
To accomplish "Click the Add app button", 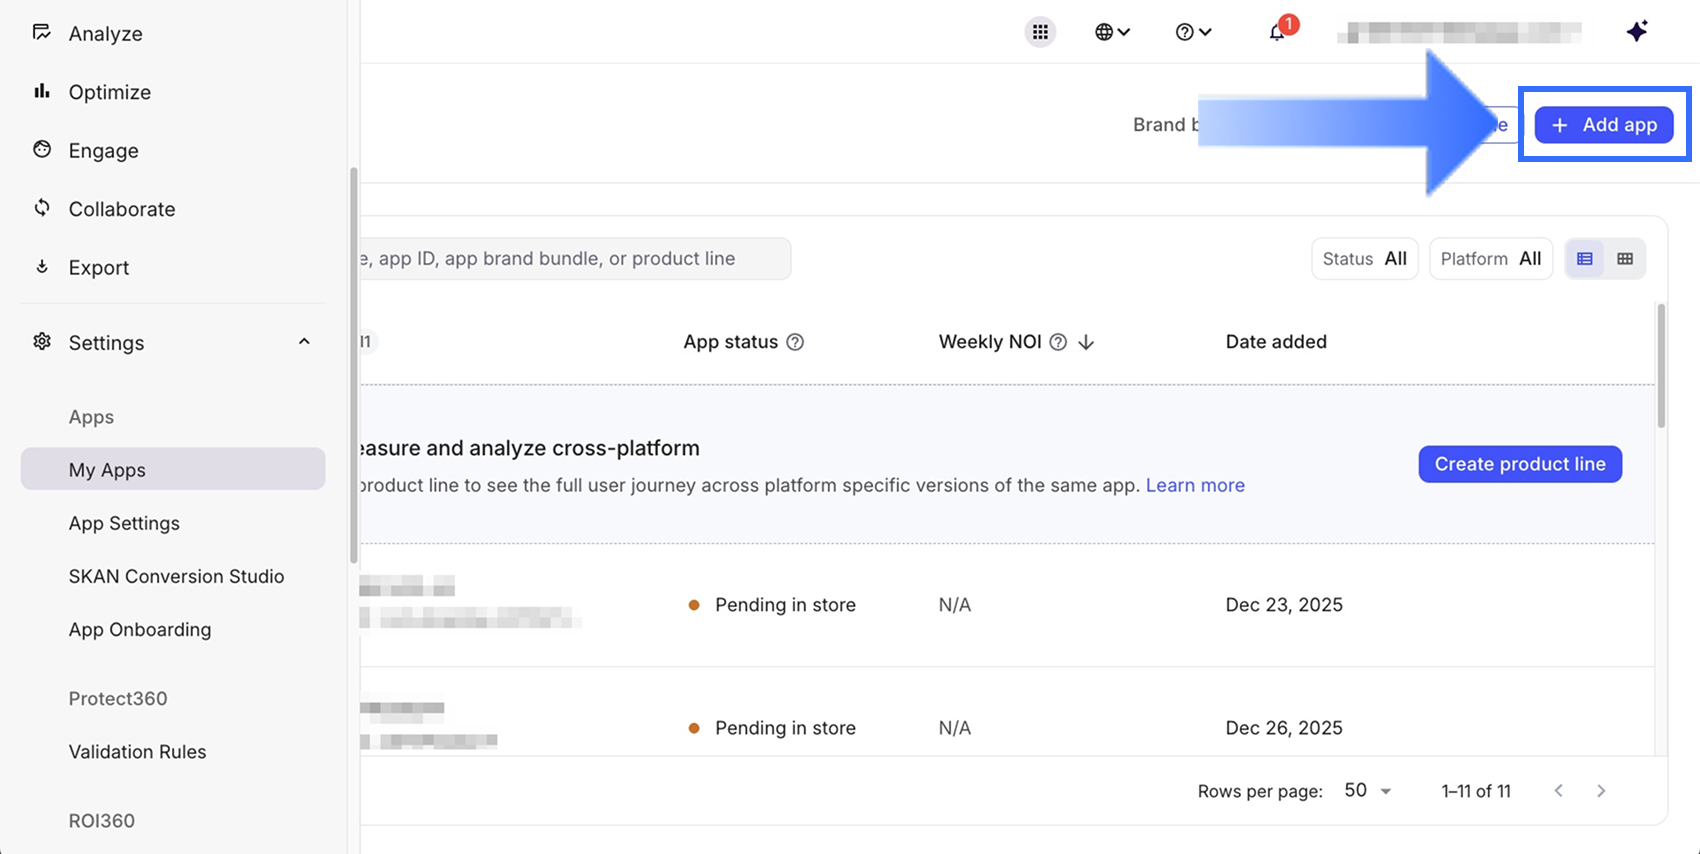I will click(x=1603, y=125).
